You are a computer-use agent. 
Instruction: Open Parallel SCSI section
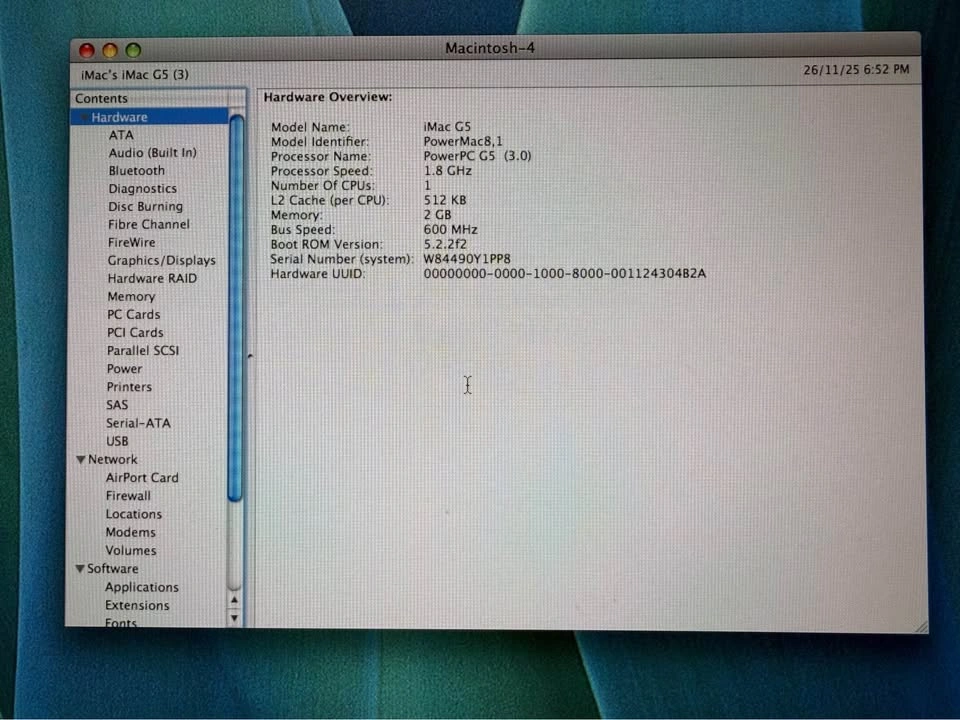tap(143, 350)
